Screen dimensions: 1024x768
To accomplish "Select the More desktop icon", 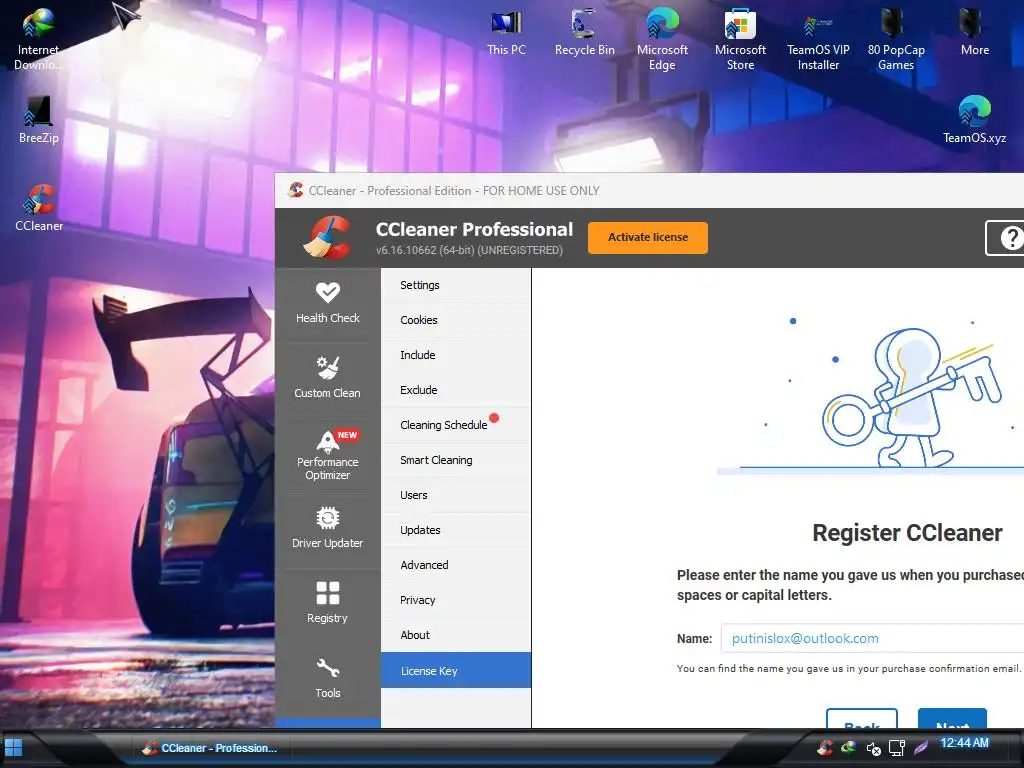I will [974, 33].
